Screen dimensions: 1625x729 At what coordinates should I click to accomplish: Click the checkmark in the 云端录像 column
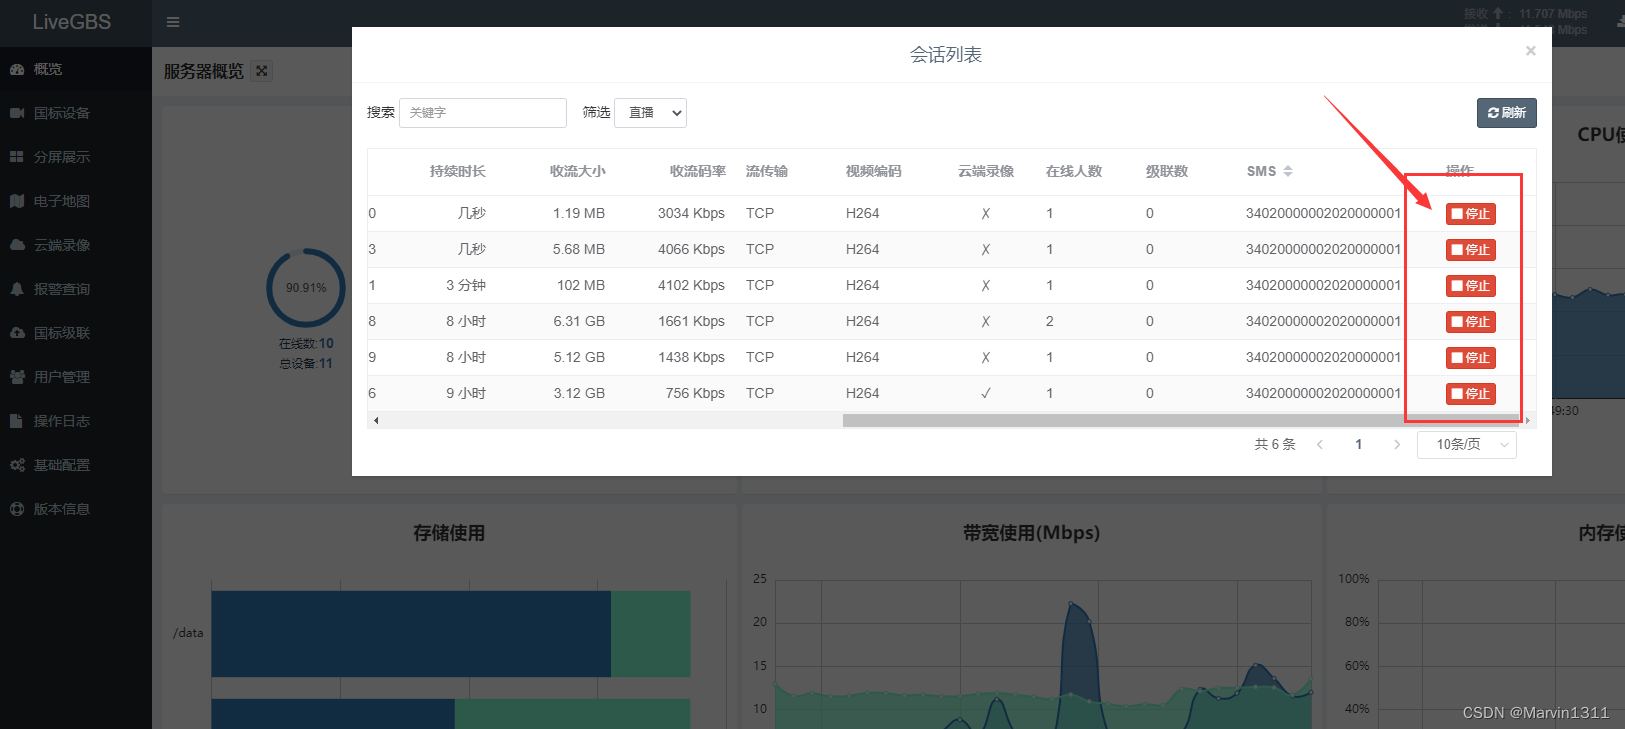pos(986,393)
